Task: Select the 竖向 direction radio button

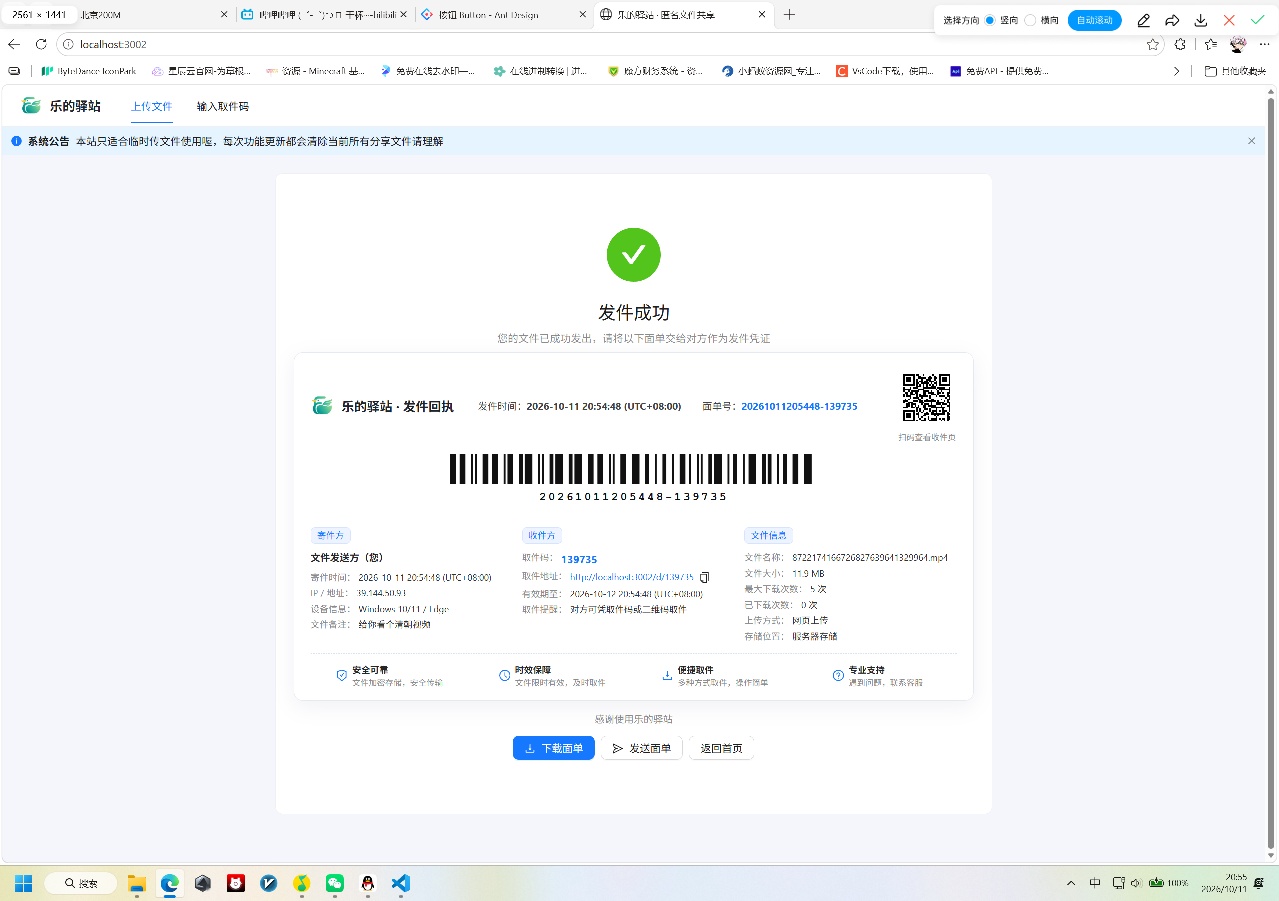Action: point(990,20)
